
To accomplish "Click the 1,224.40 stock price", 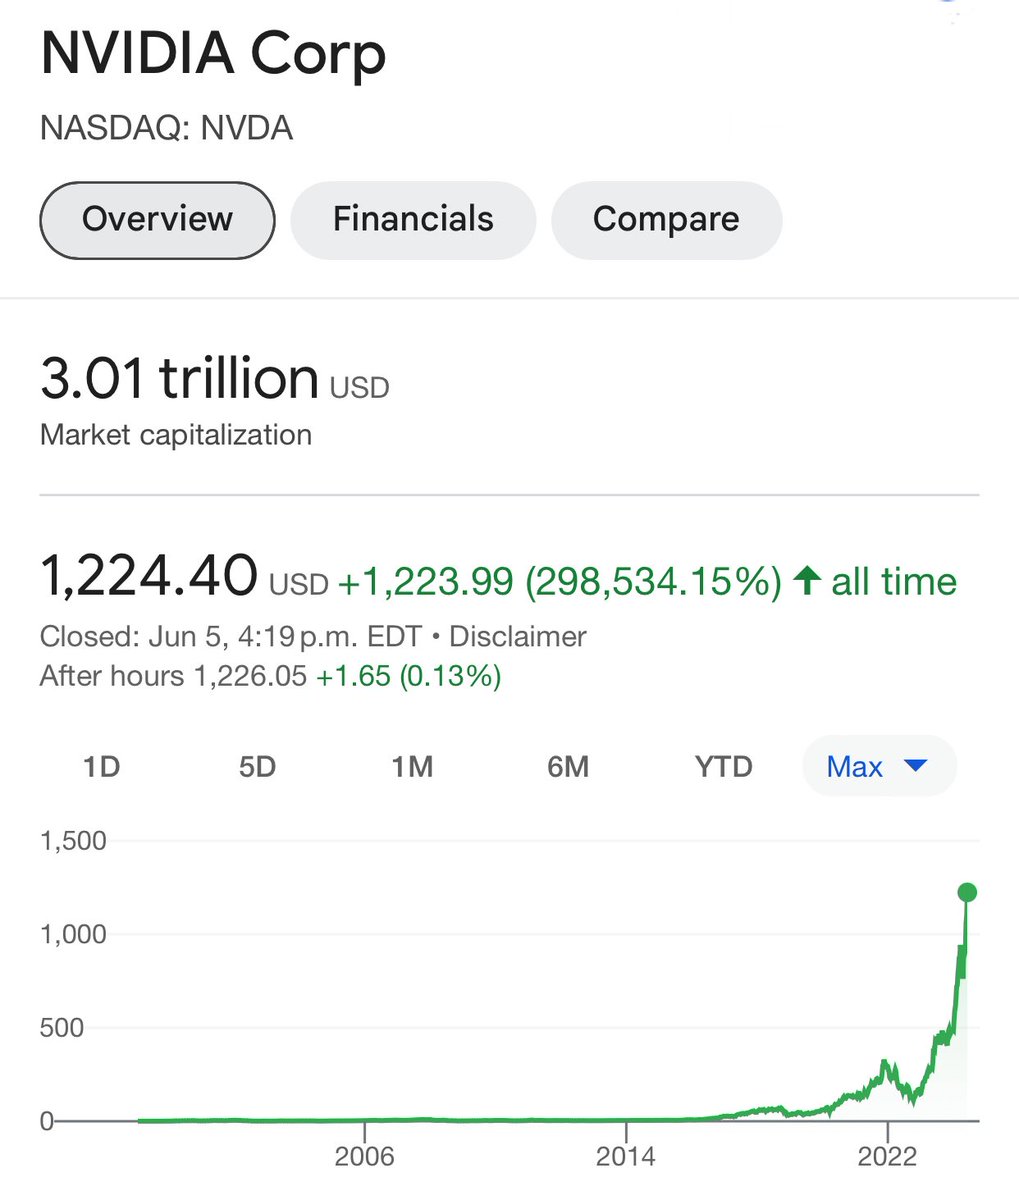I will [148, 577].
